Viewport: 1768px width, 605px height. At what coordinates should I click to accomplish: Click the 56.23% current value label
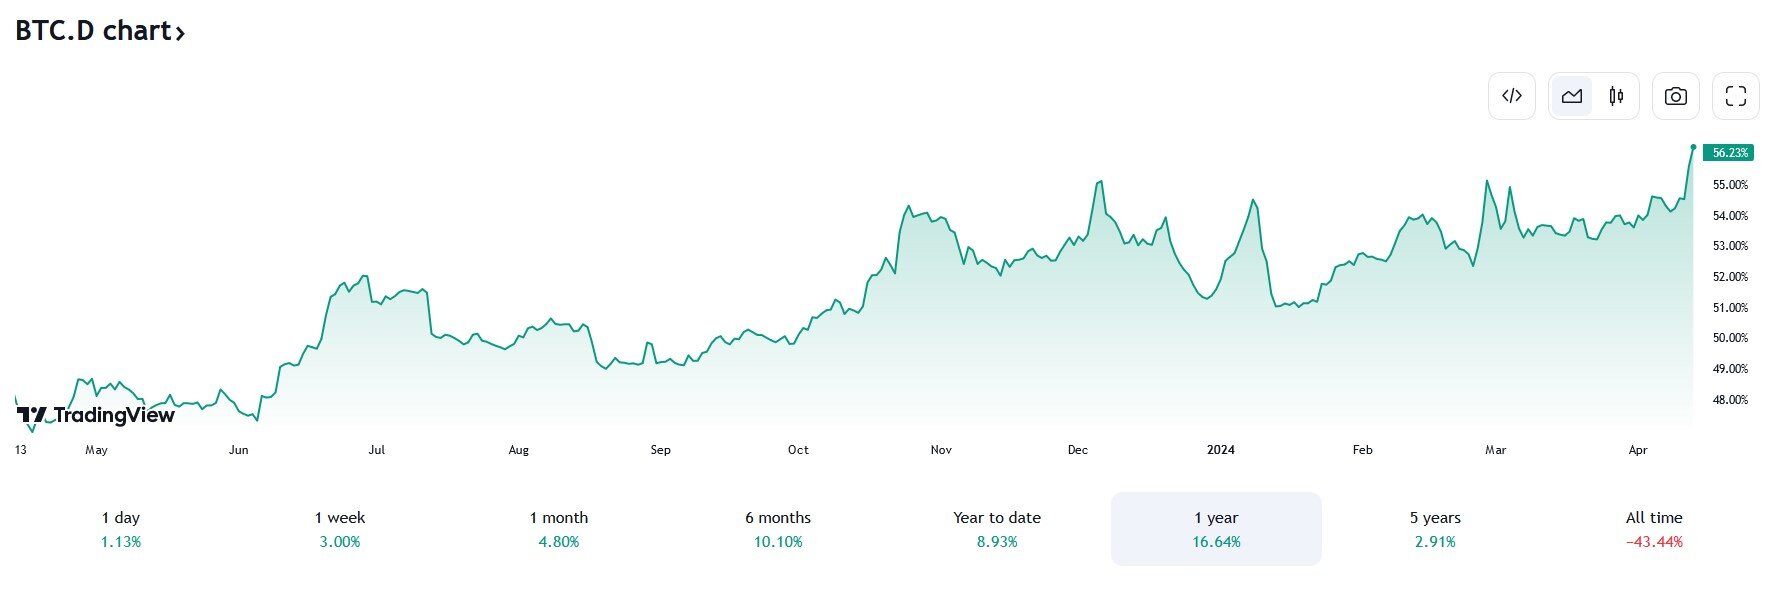1729,153
